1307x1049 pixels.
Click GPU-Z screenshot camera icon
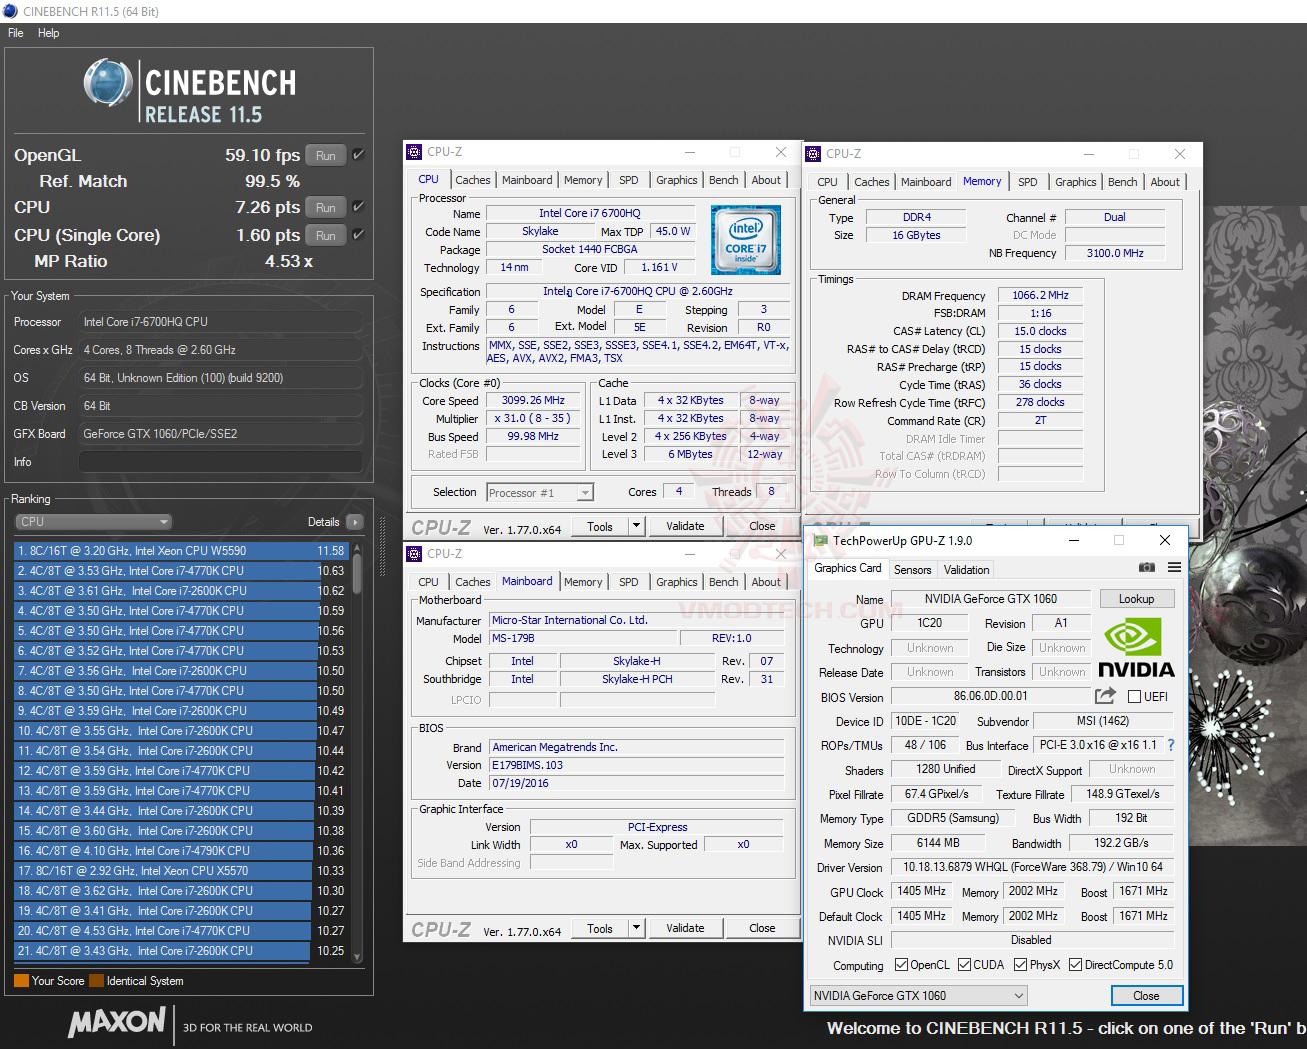pyautogui.click(x=1146, y=568)
